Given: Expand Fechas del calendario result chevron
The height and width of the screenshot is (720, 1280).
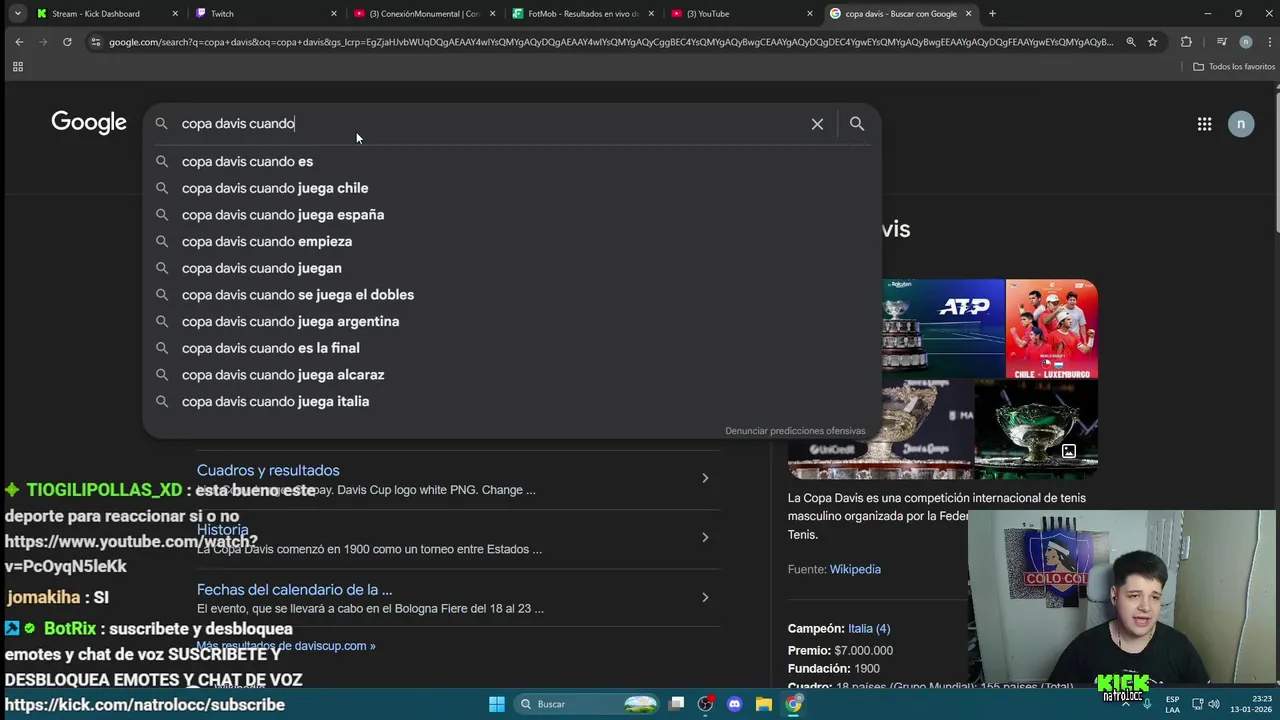Looking at the screenshot, I should point(705,597).
